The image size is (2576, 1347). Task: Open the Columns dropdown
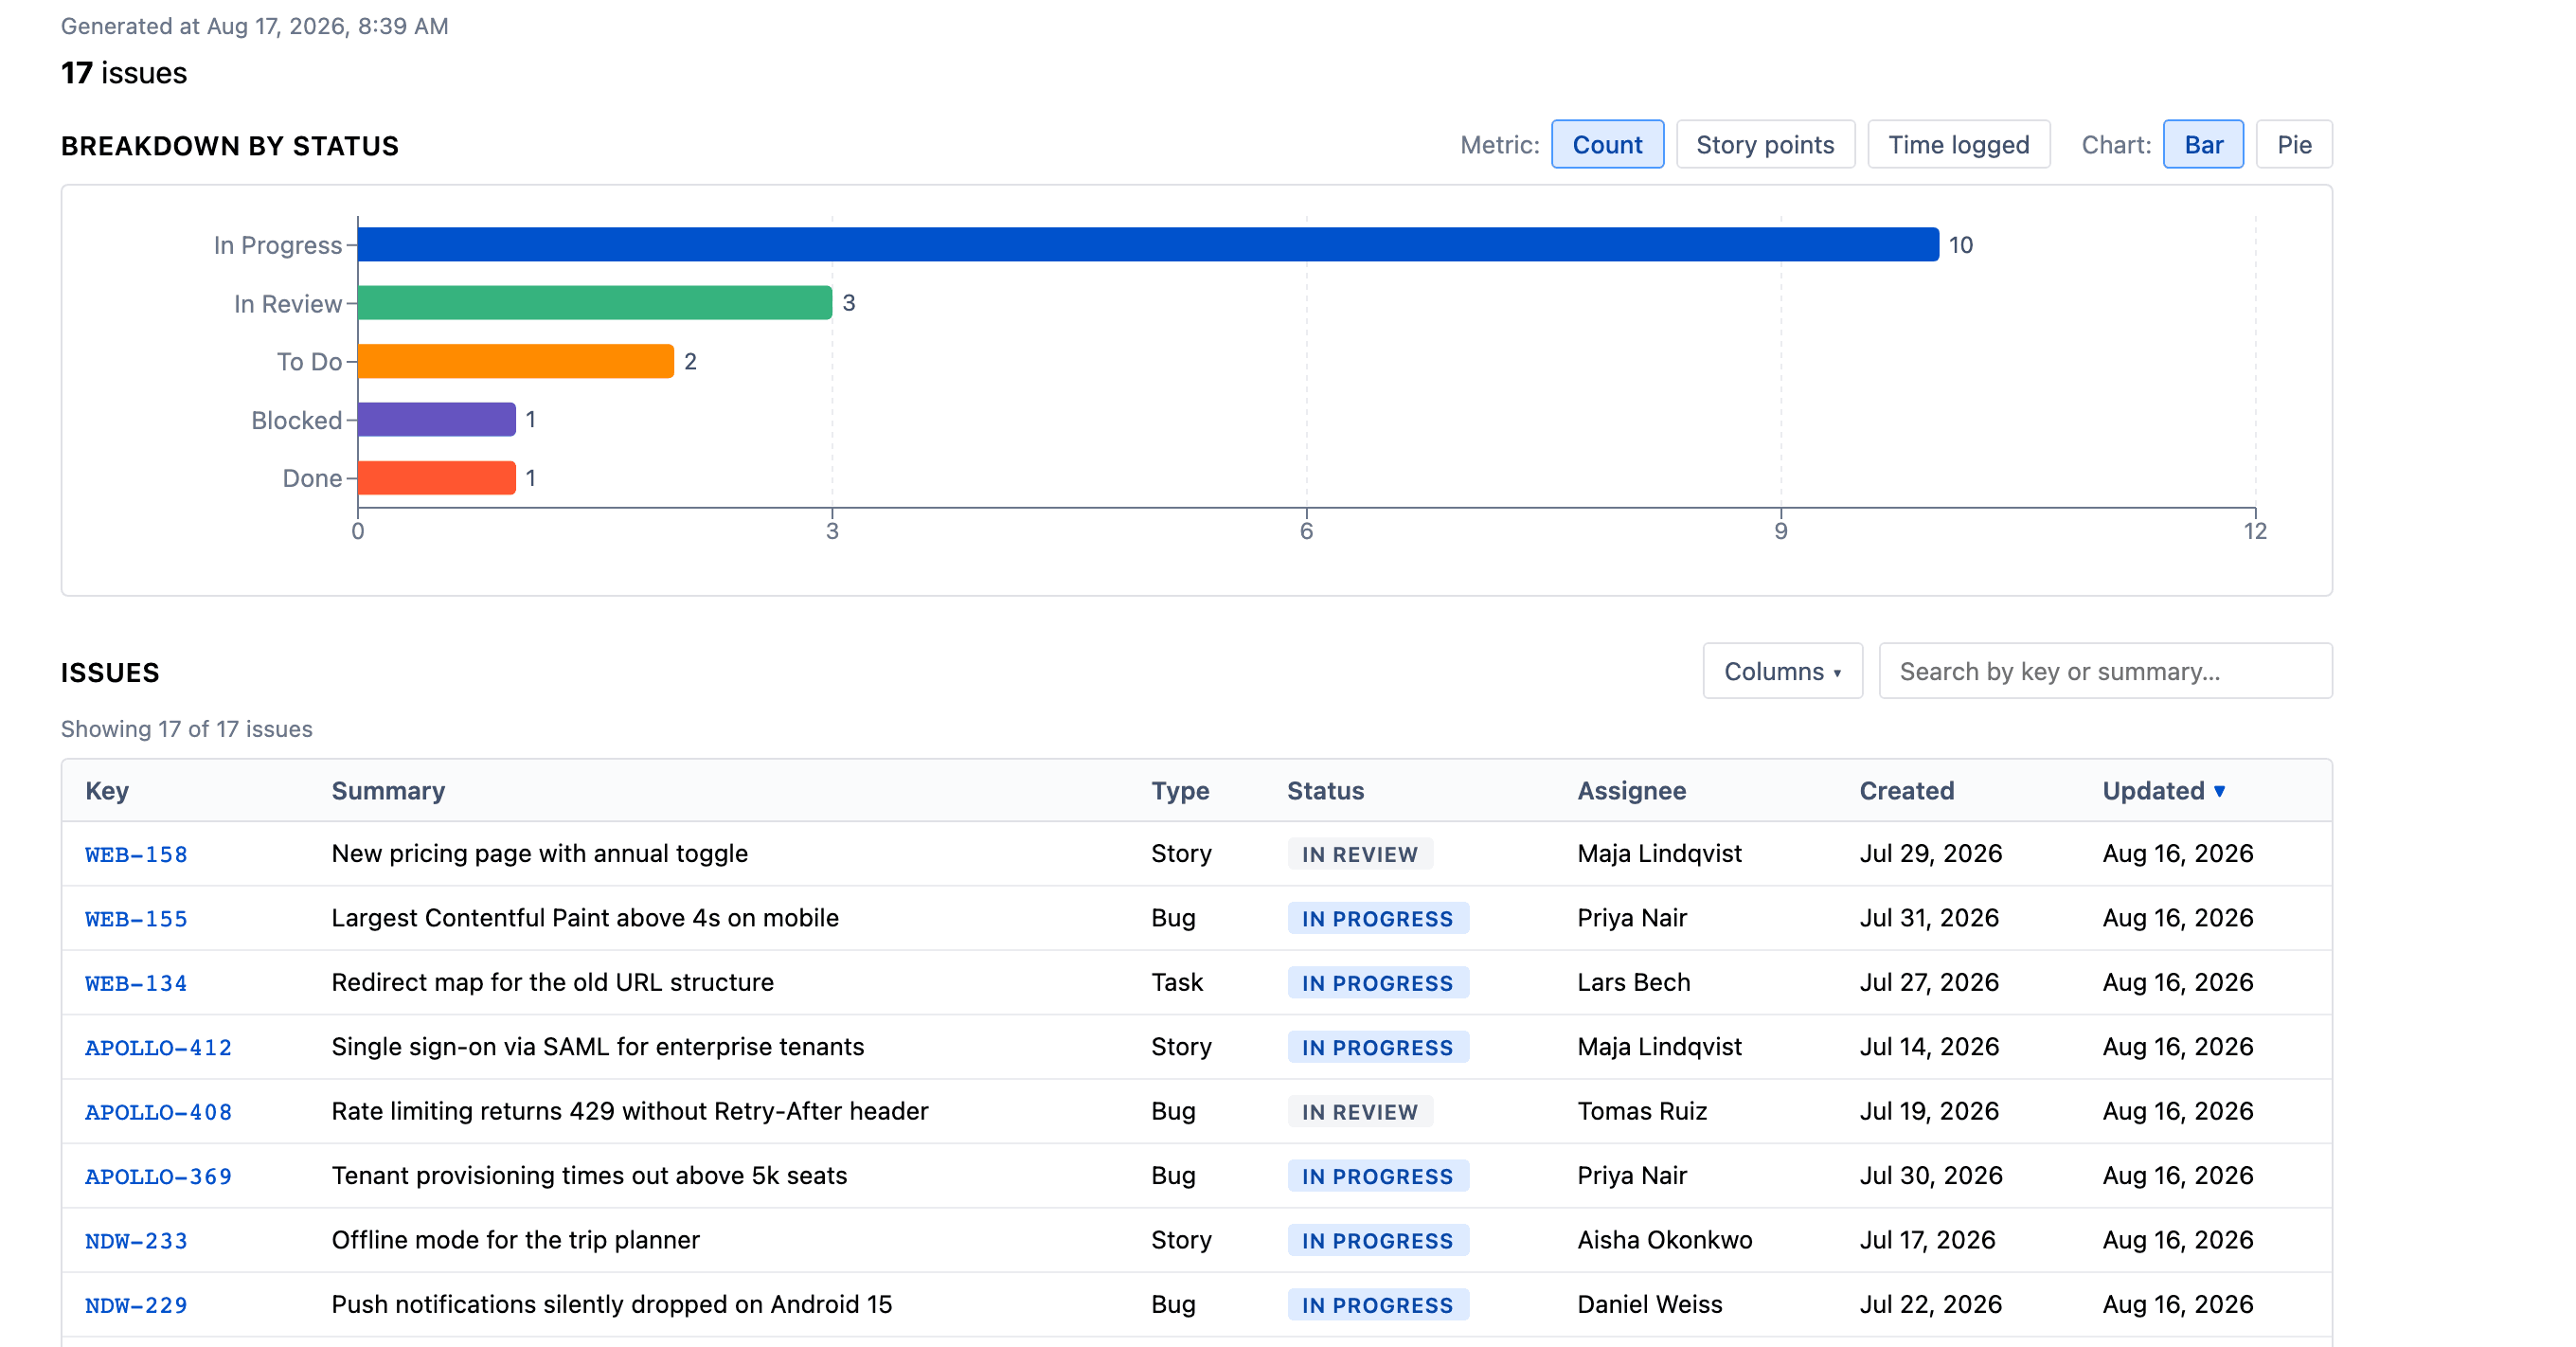click(1782, 671)
